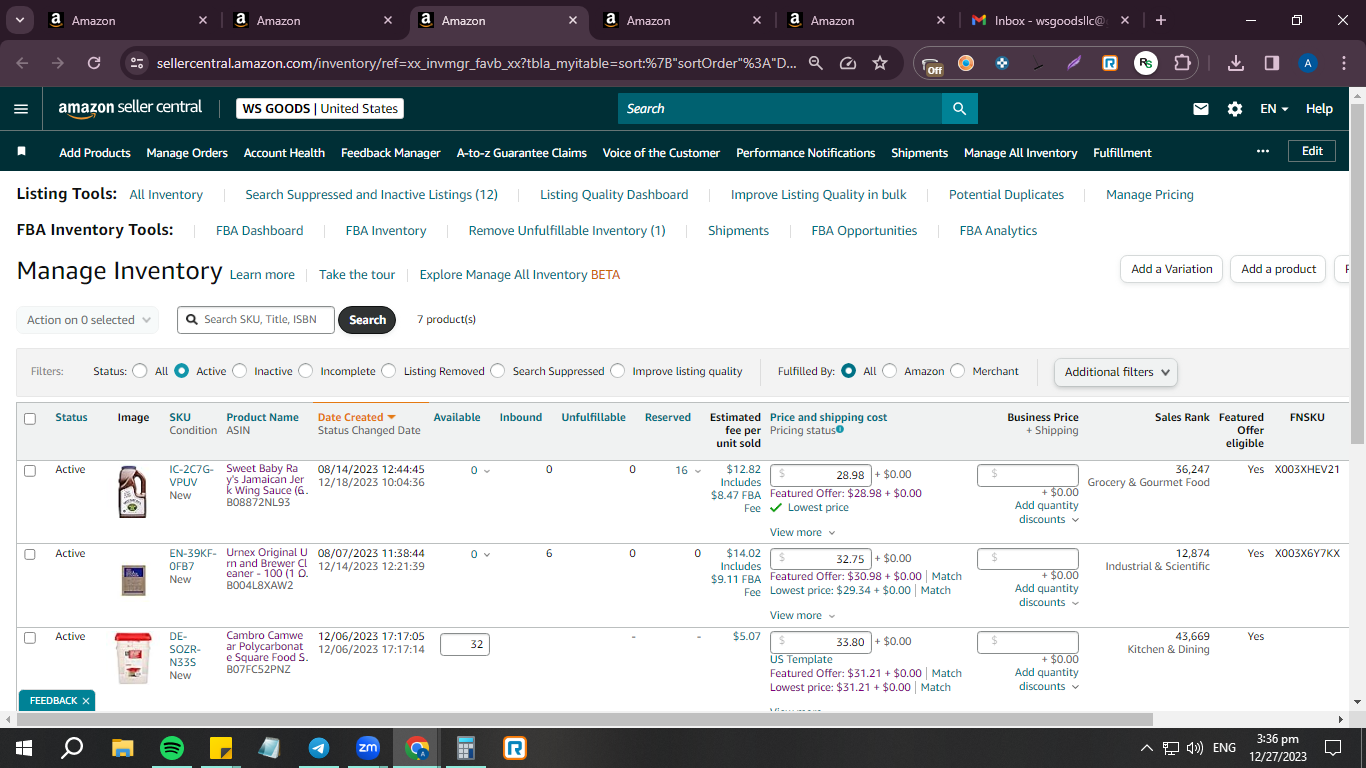Open the Chrome profile avatar
The image size is (1366, 768).
pyautogui.click(x=1307, y=63)
